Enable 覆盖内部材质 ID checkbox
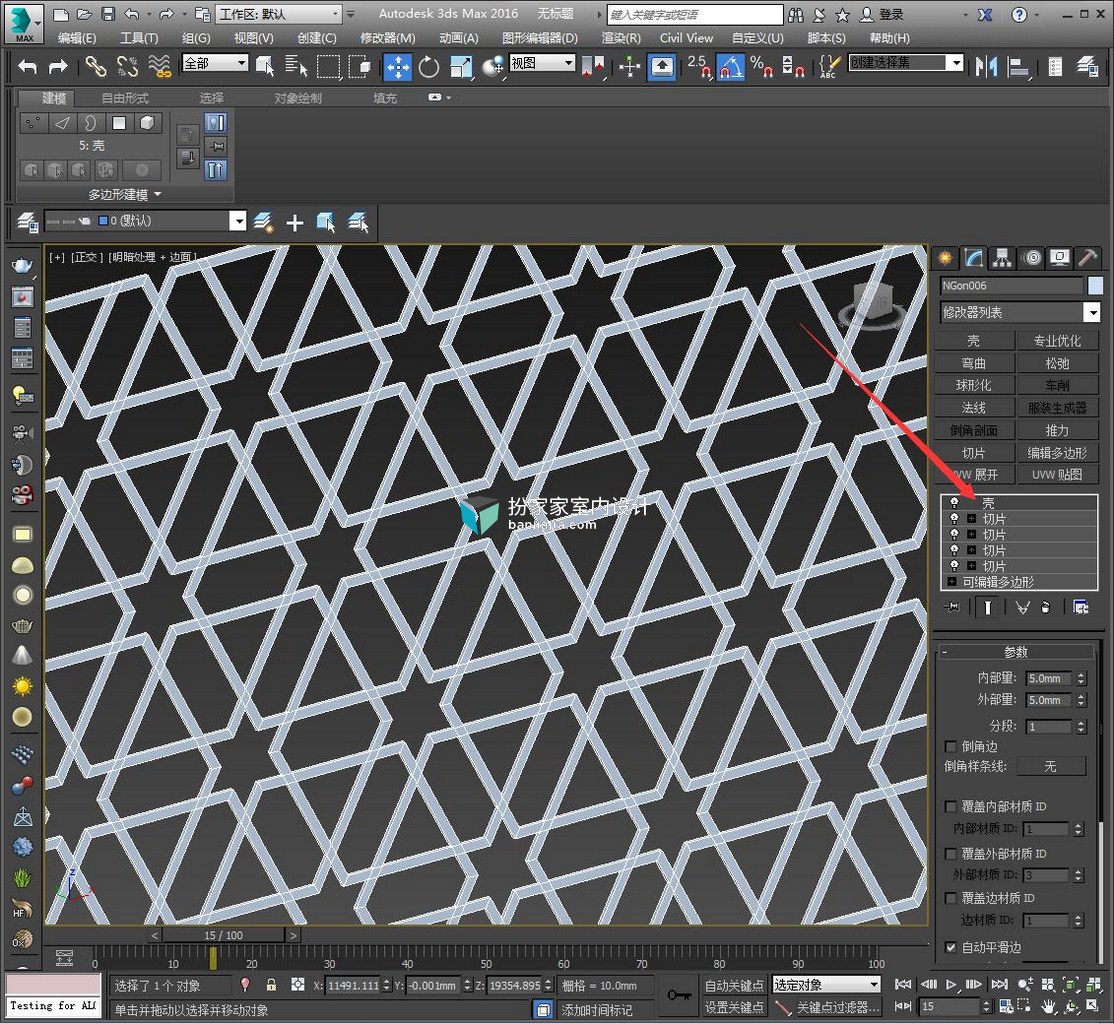Screen dimensions: 1114x1024 tap(951, 806)
